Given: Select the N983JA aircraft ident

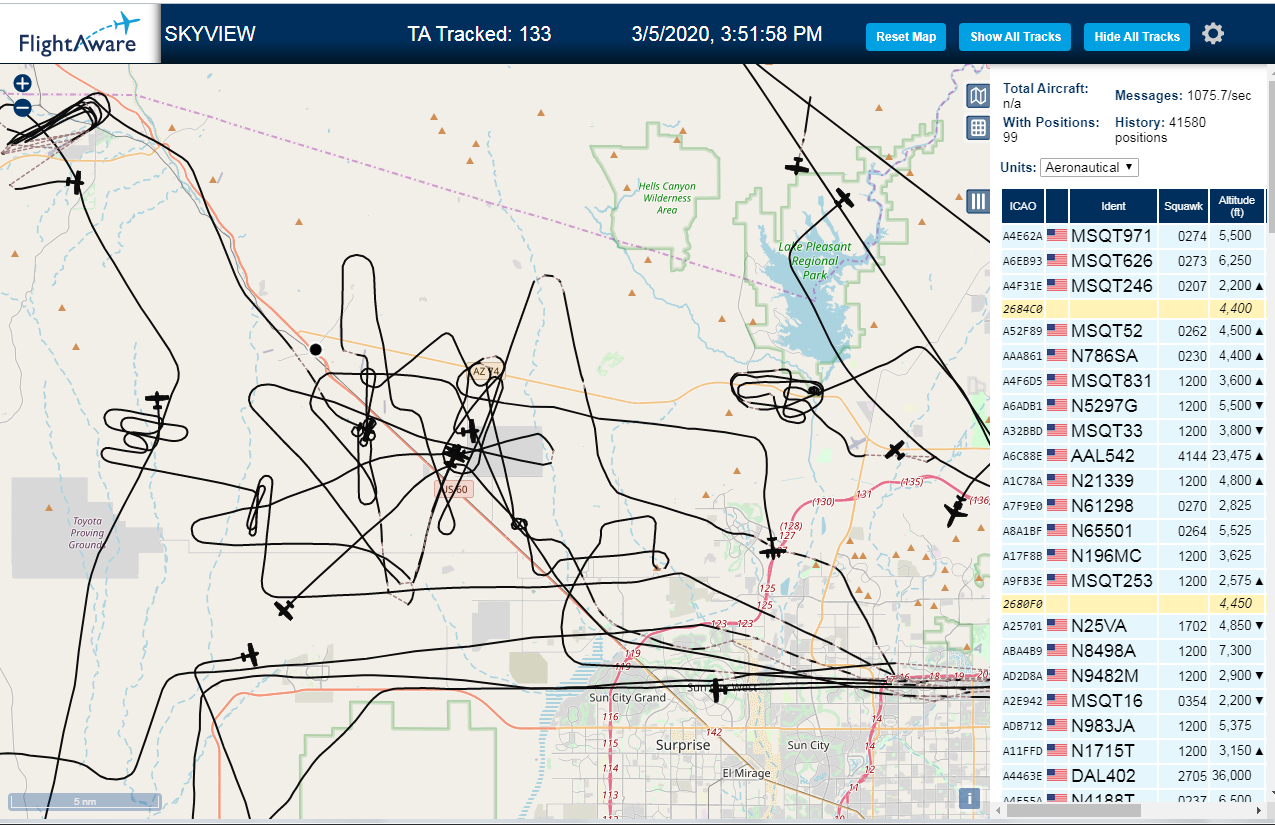Looking at the screenshot, I should pos(1103,726).
